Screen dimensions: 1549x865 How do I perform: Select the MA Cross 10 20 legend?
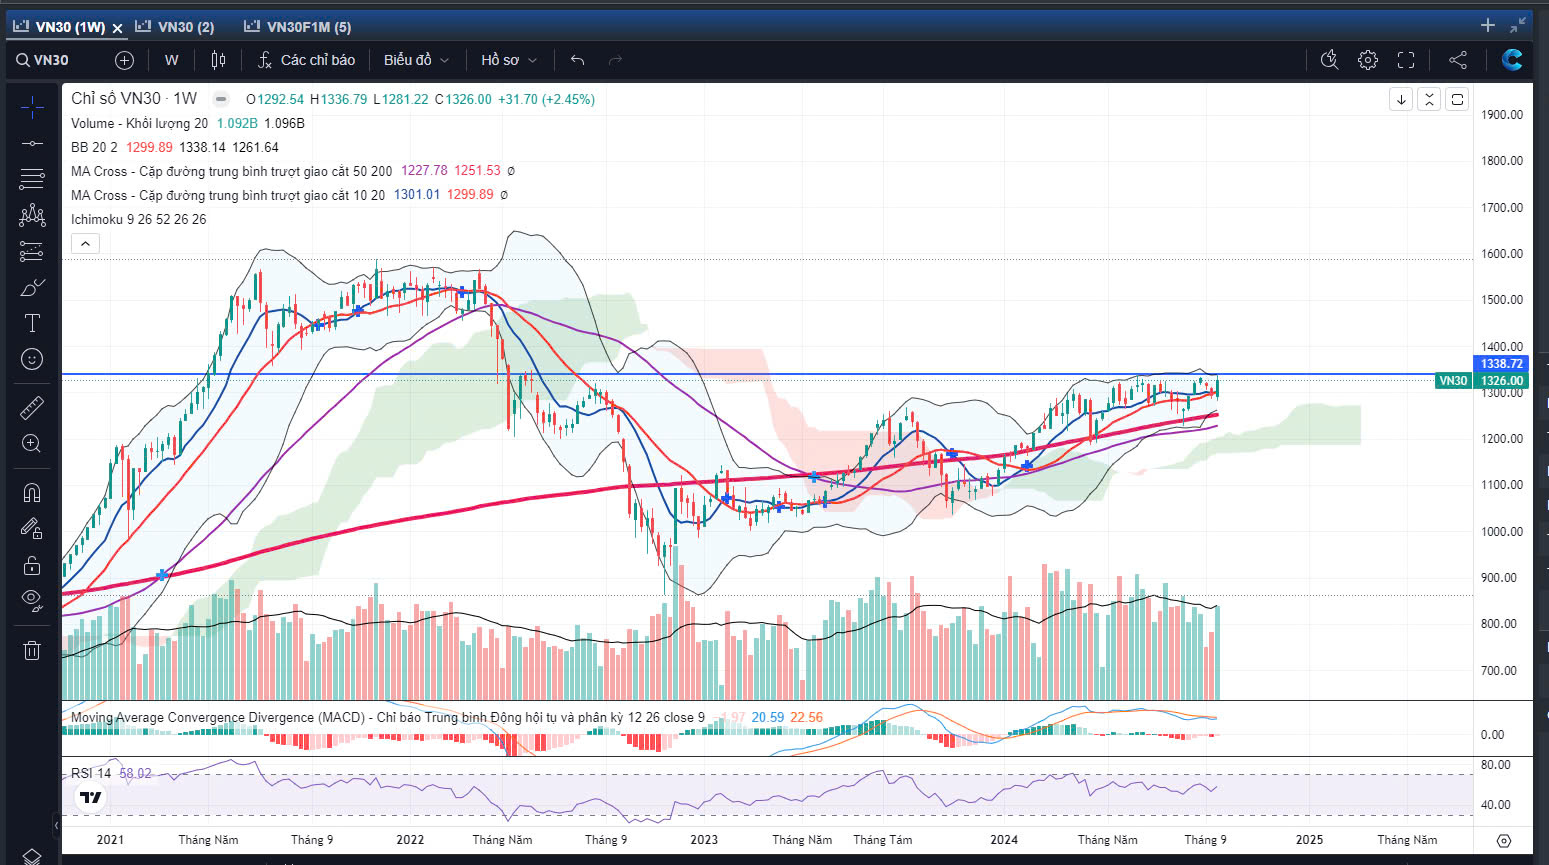[228, 195]
